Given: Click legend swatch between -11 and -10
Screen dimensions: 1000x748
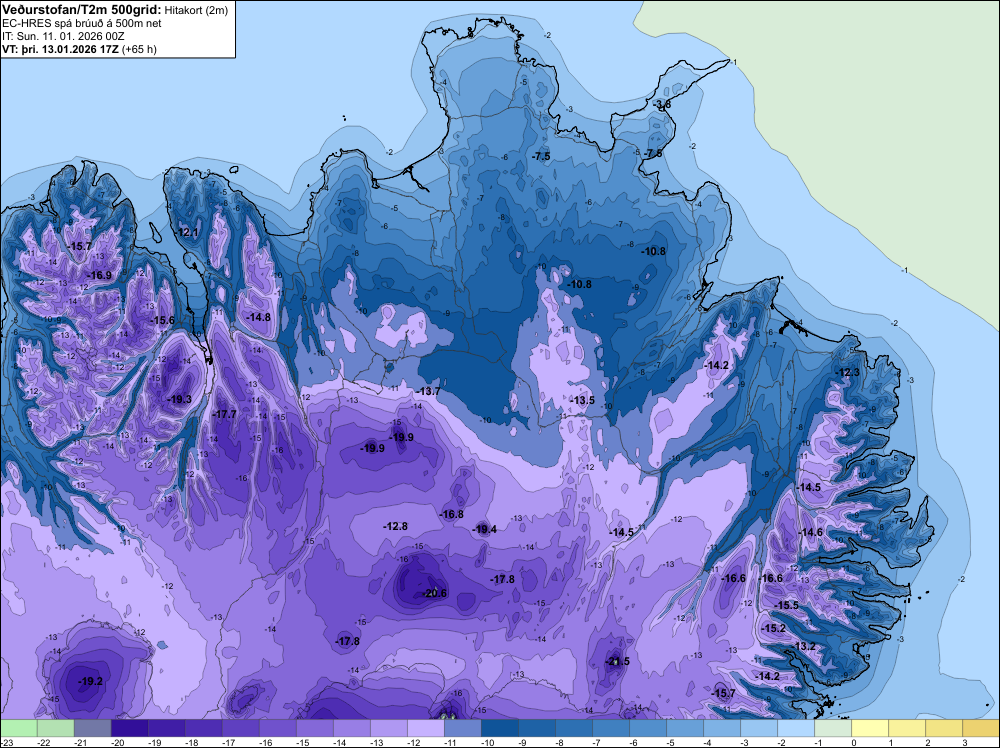Looking at the screenshot, I should (462, 728).
